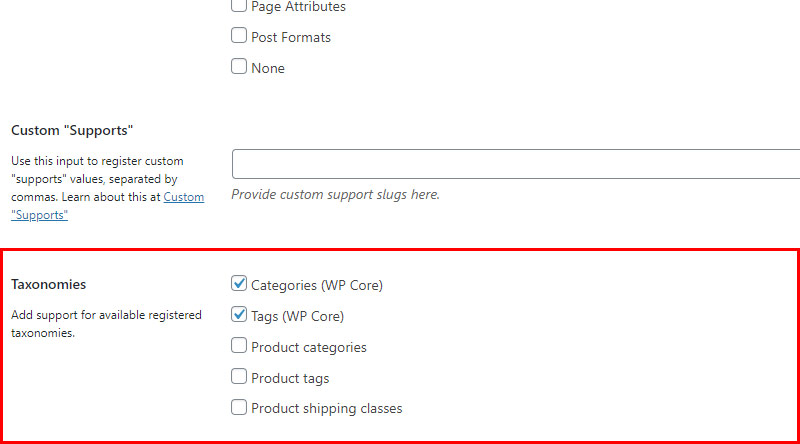Uncheck the Categories (WP Core) checkbox

tap(239, 283)
